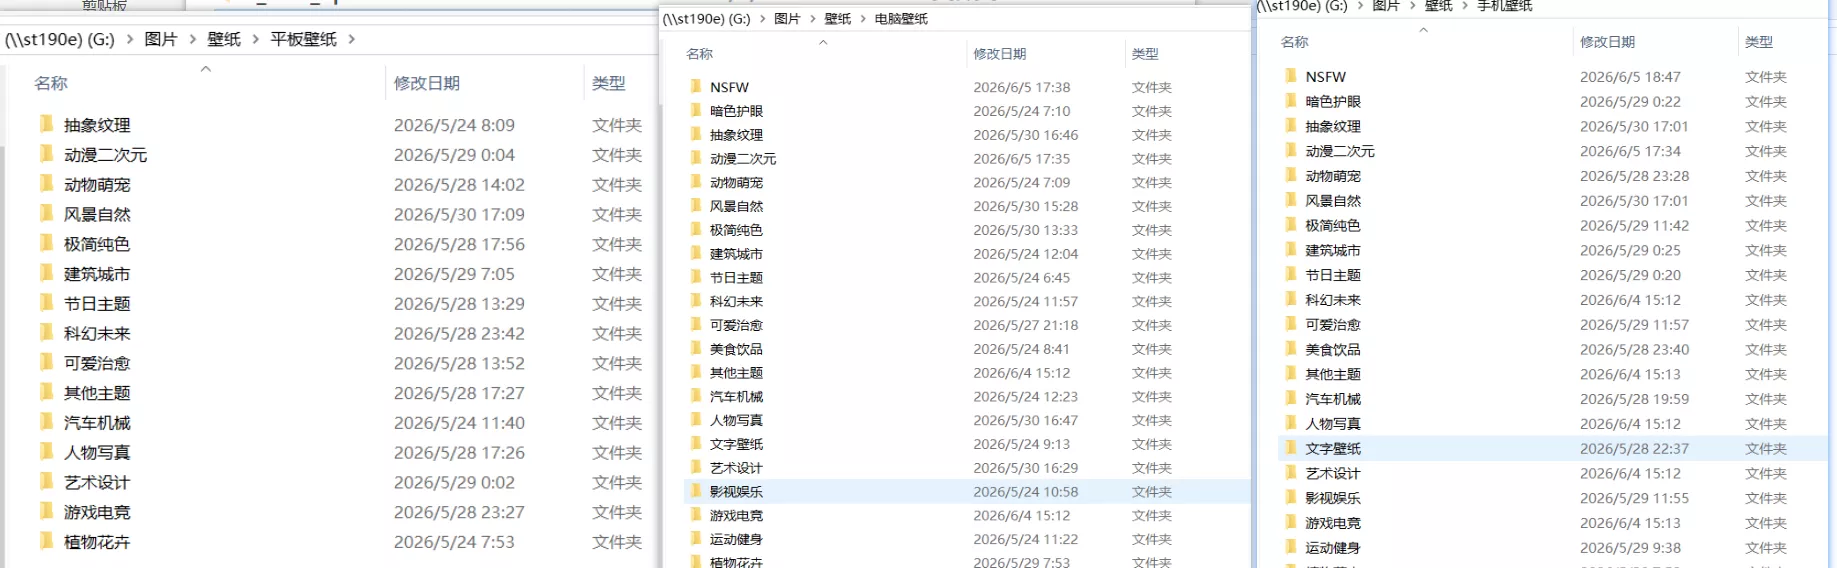The image size is (1837, 568).
Task: Click the 人物写真 folder icon in 手机壁纸 window
Action: click(x=1291, y=423)
